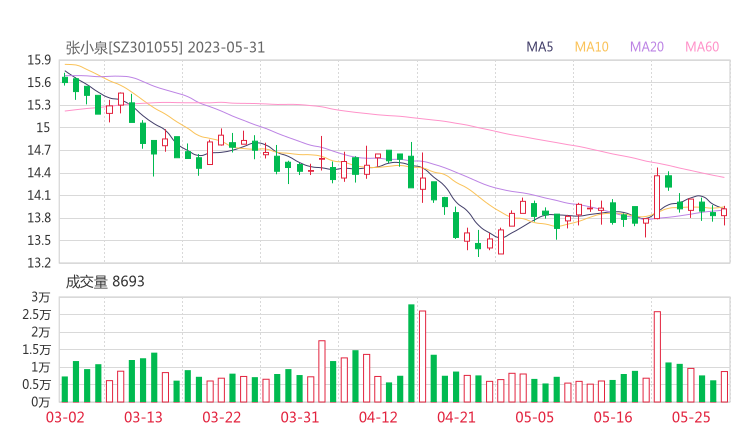Hide the MA20 line via legend

[648, 47]
